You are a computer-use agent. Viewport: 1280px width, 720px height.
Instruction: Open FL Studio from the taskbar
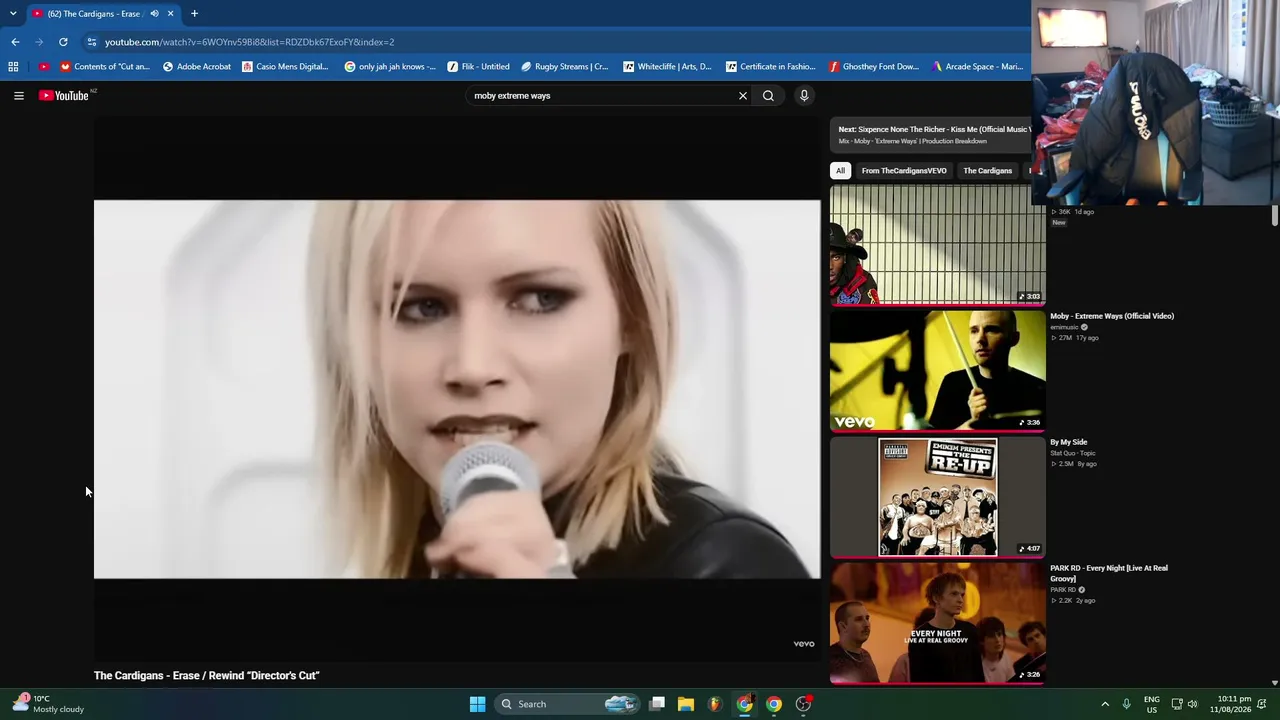[x=714, y=704]
